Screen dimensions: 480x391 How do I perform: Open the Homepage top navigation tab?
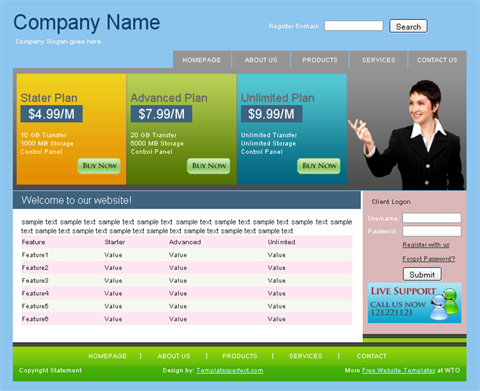pyautogui.click(x=202, y=60)
